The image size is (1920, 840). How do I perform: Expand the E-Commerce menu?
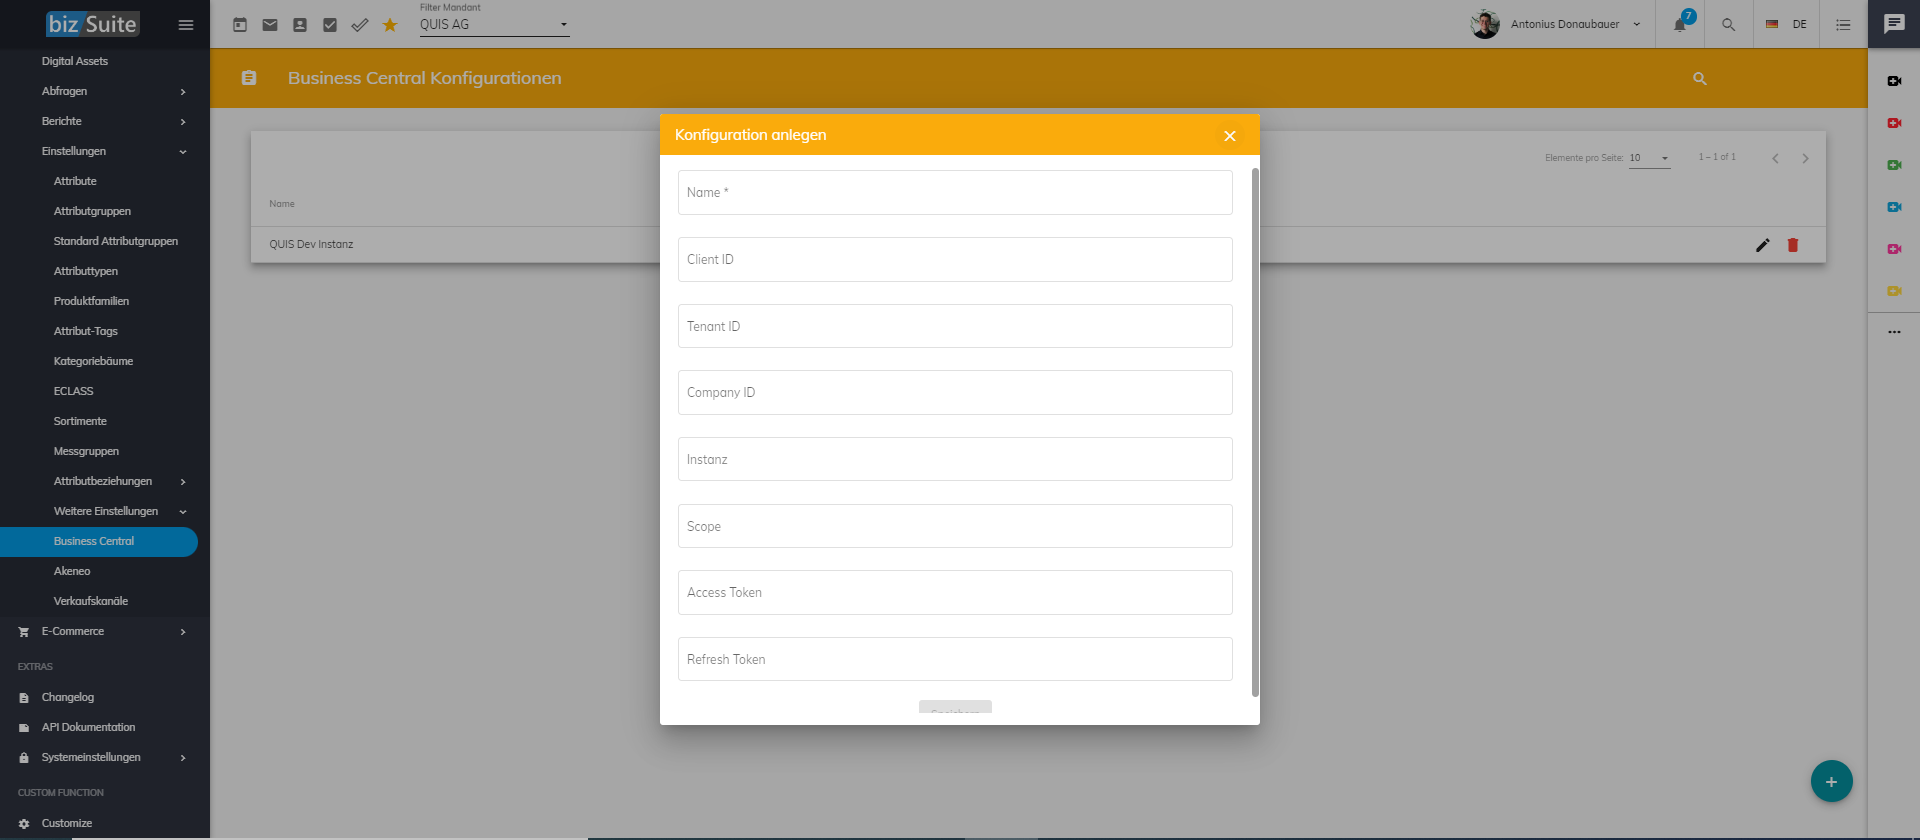(105, 631)
